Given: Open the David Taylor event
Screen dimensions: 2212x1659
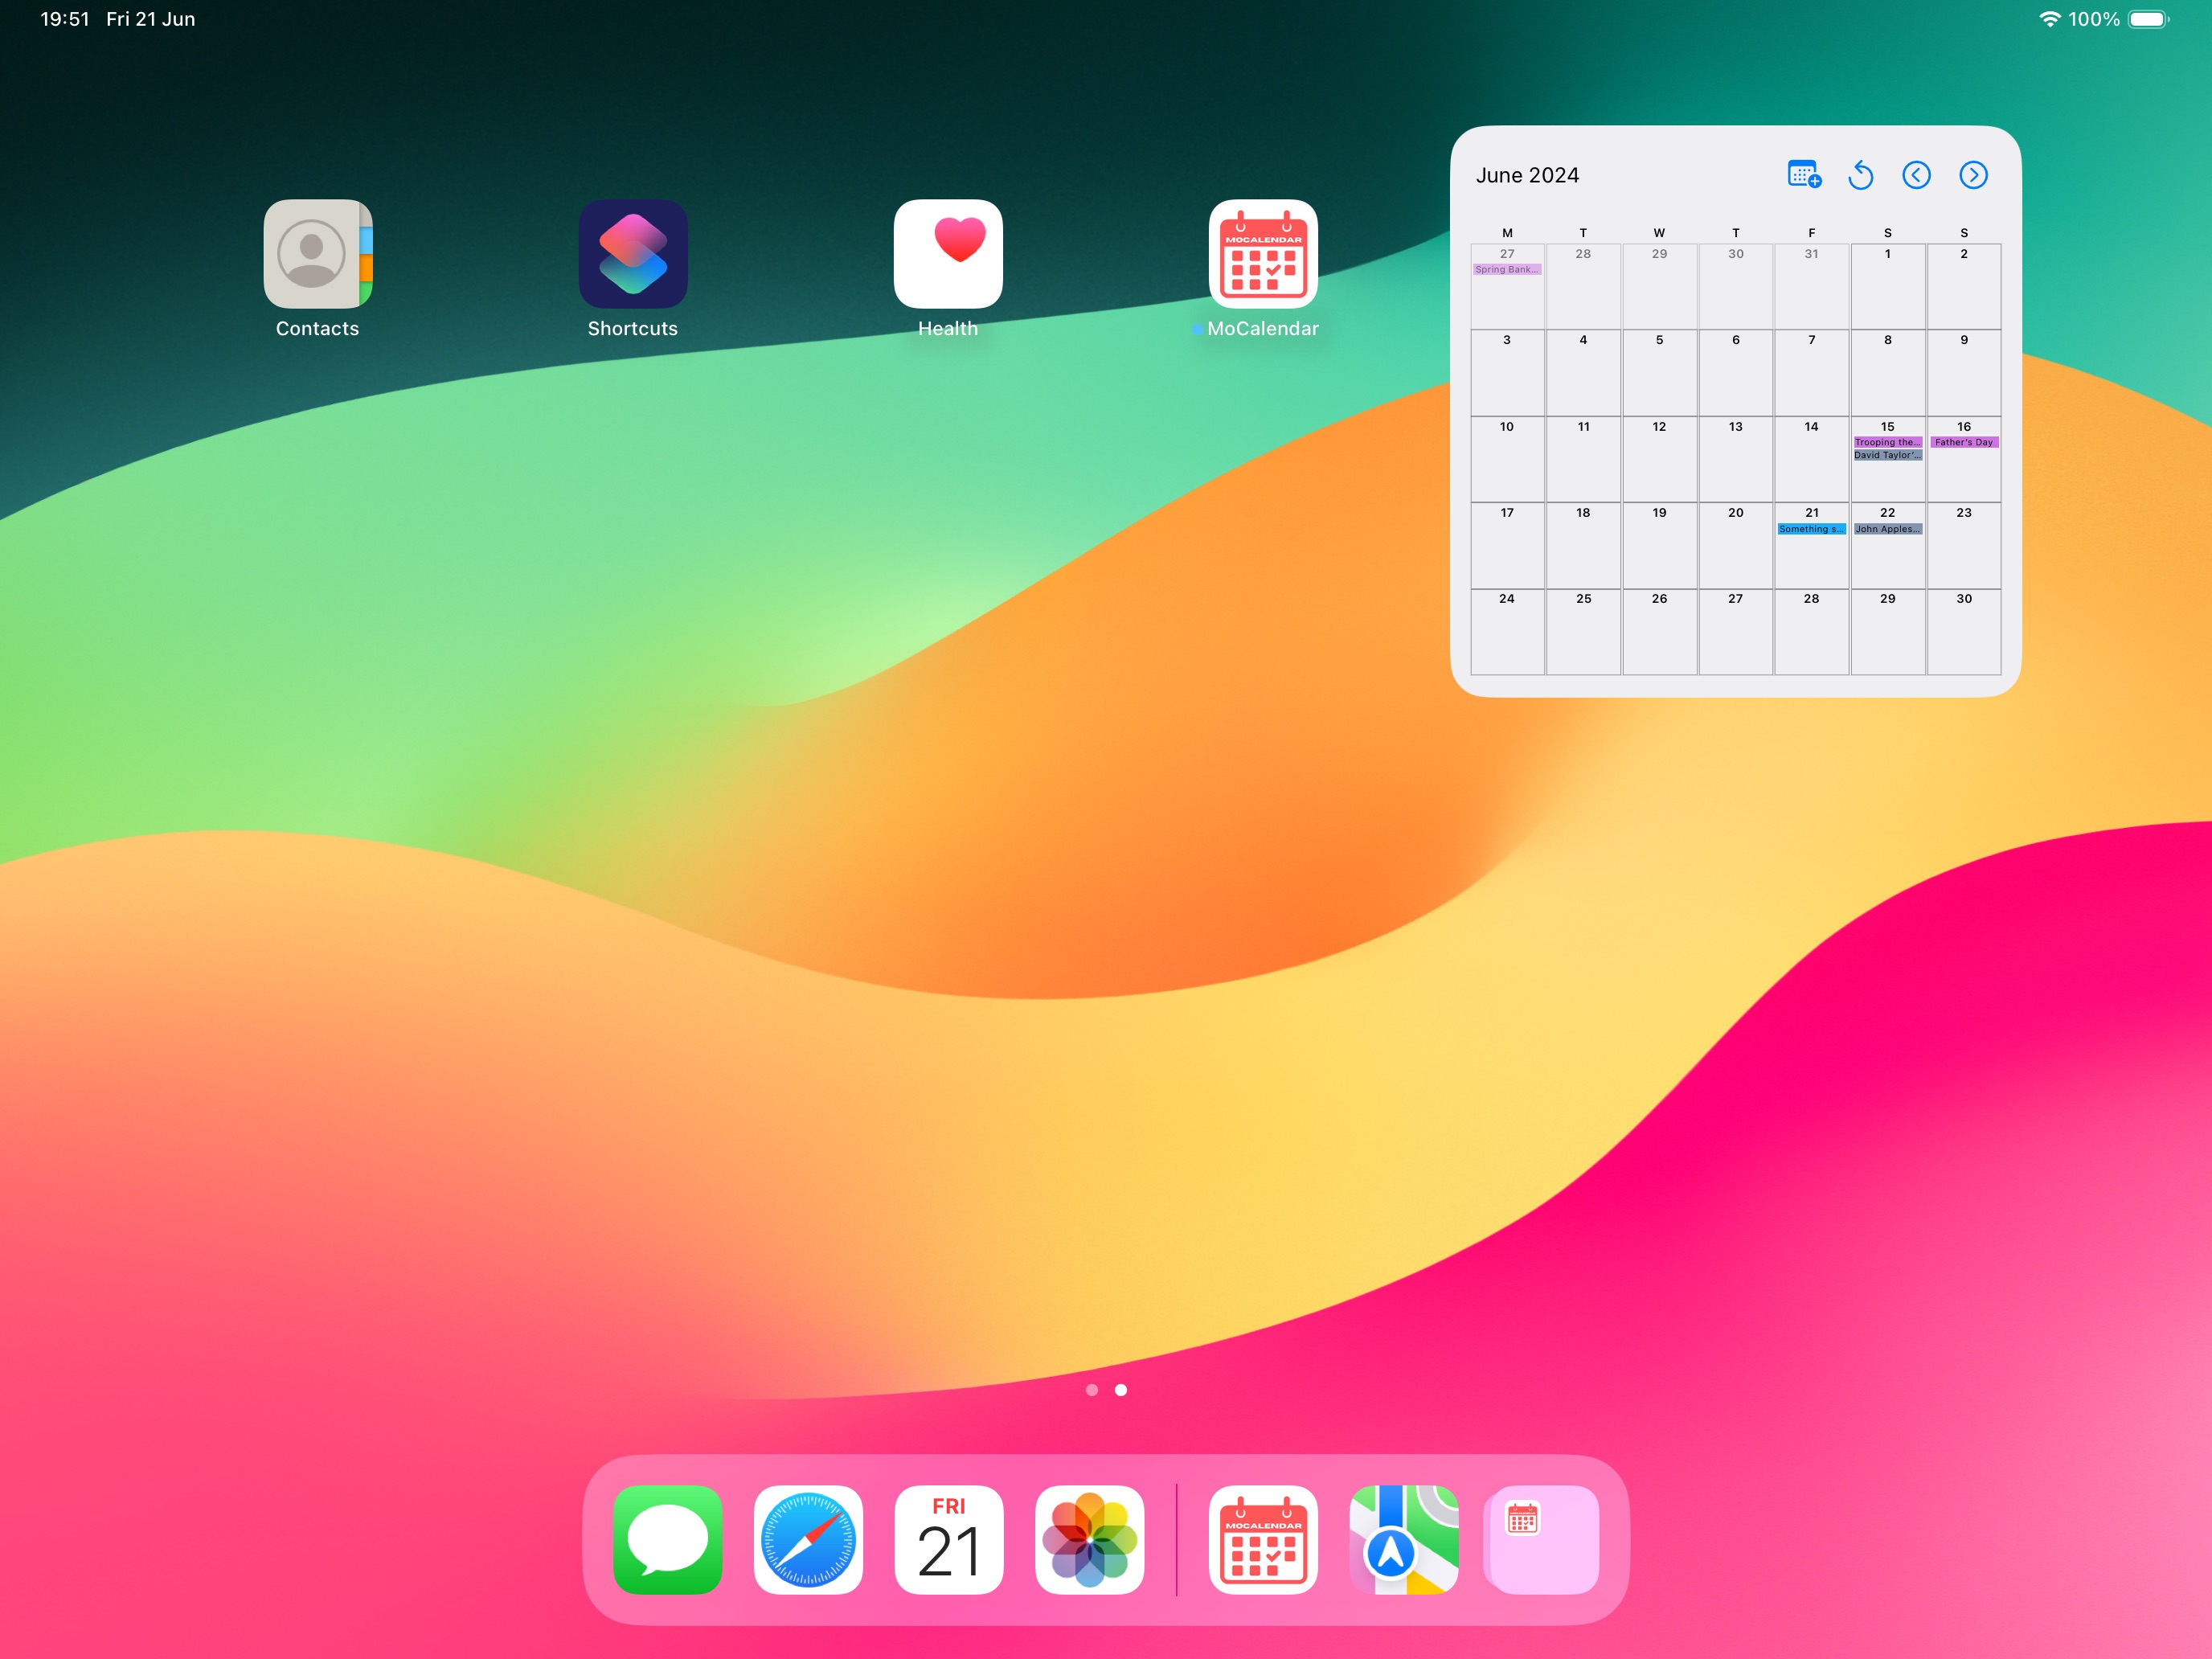Looking at the screenshot, I should [x=1887, y=455].
